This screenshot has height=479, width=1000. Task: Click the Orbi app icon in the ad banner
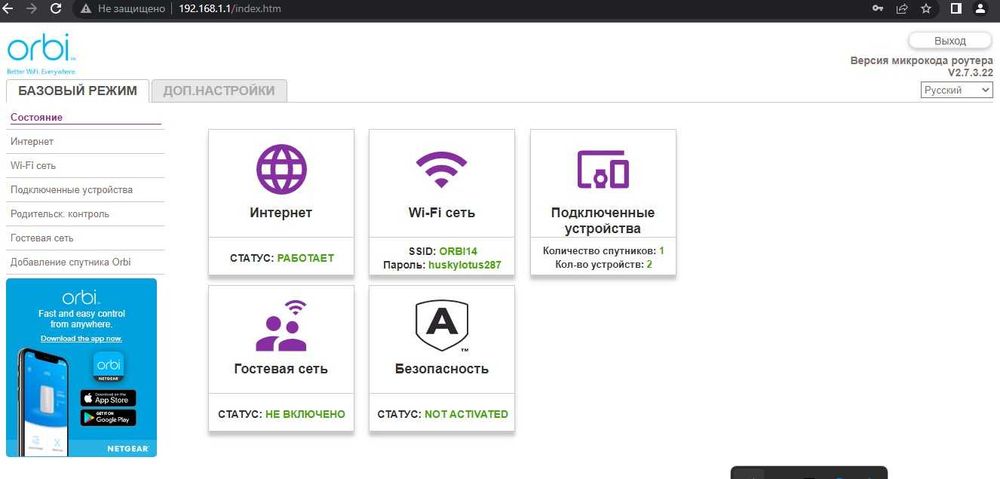(x=109, y=367)
